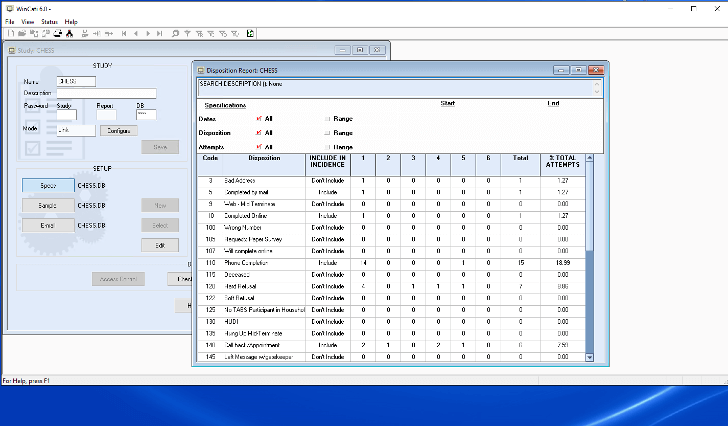Click the DB password input field
This screenshot has width=728, height=426.
(146, 115)
